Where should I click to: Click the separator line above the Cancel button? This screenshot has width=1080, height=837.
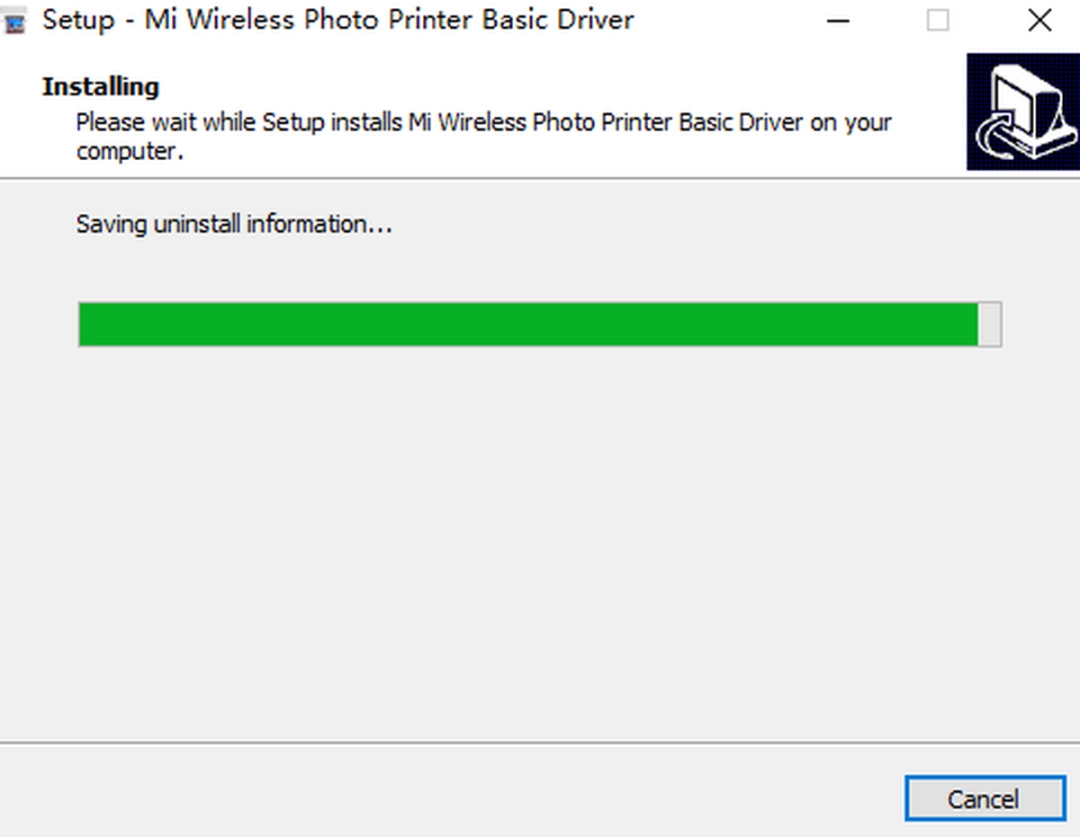coord(540,743)
